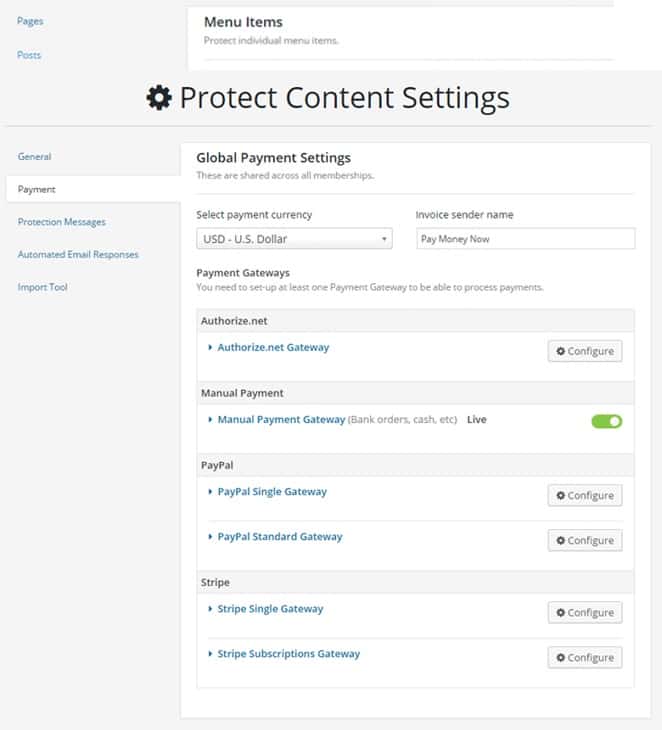Open the Stripe Single Gateway link
The height and width of the screenshot is (730, 662).
pyautogui.click(x=270, y=609)
